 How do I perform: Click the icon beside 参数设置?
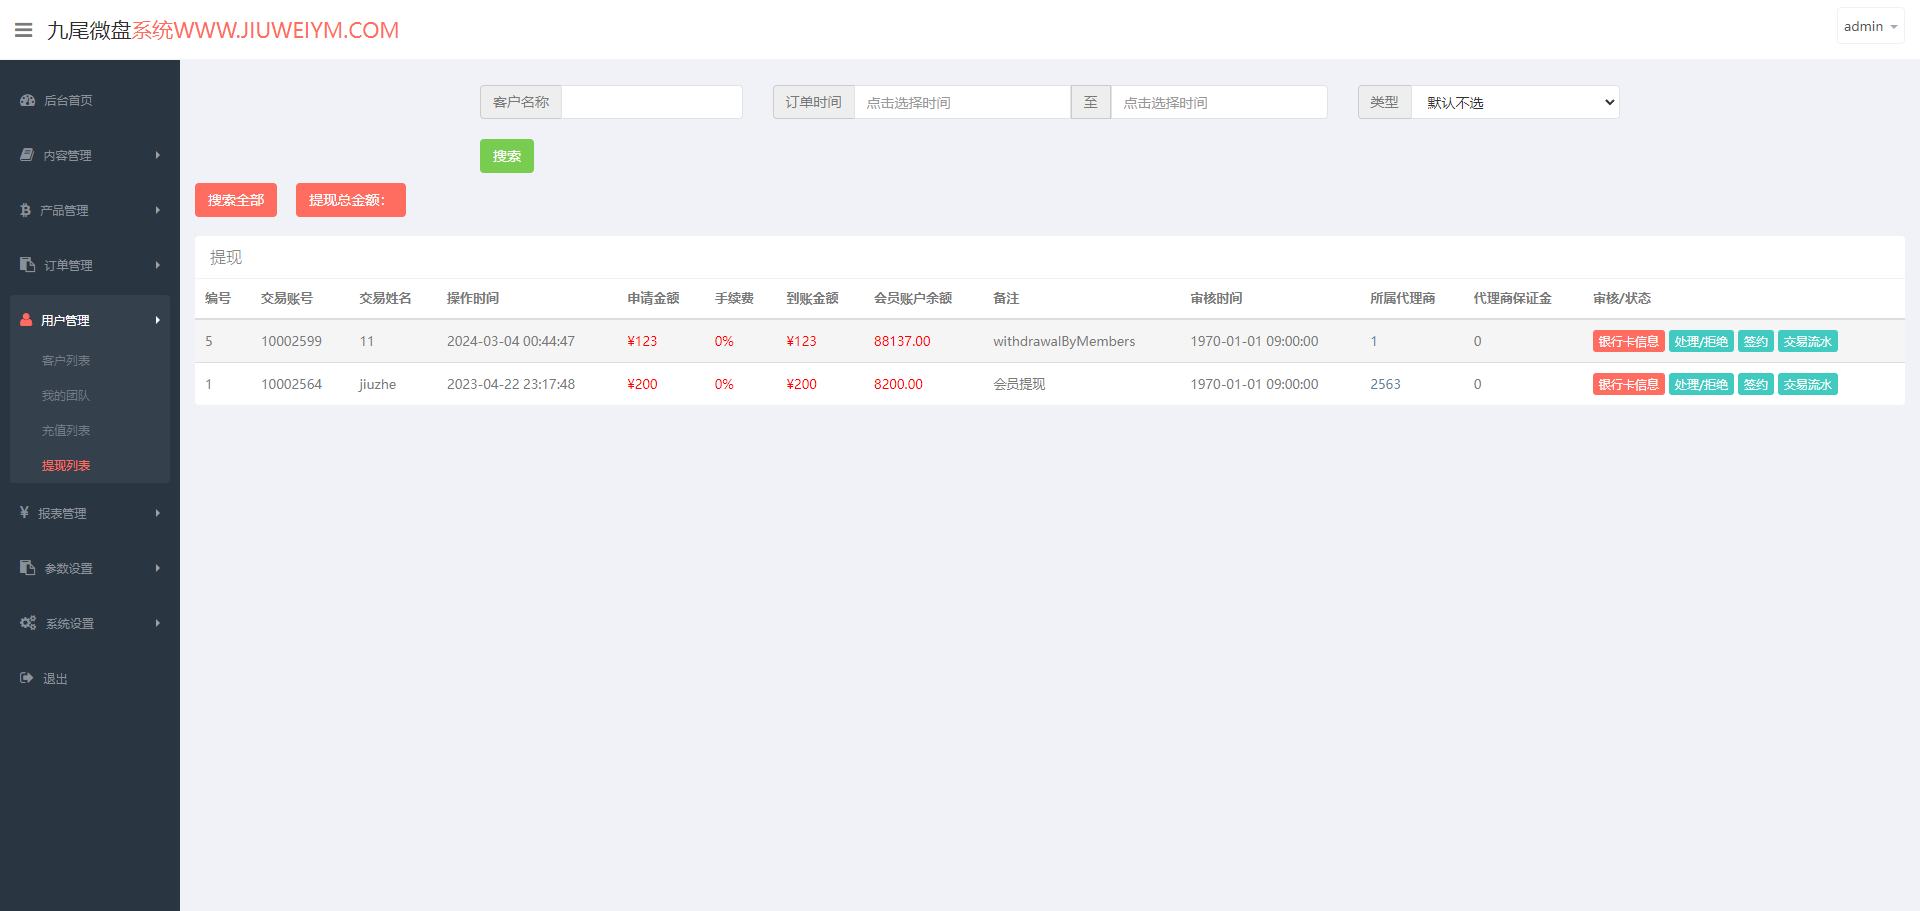click(28, 567)
